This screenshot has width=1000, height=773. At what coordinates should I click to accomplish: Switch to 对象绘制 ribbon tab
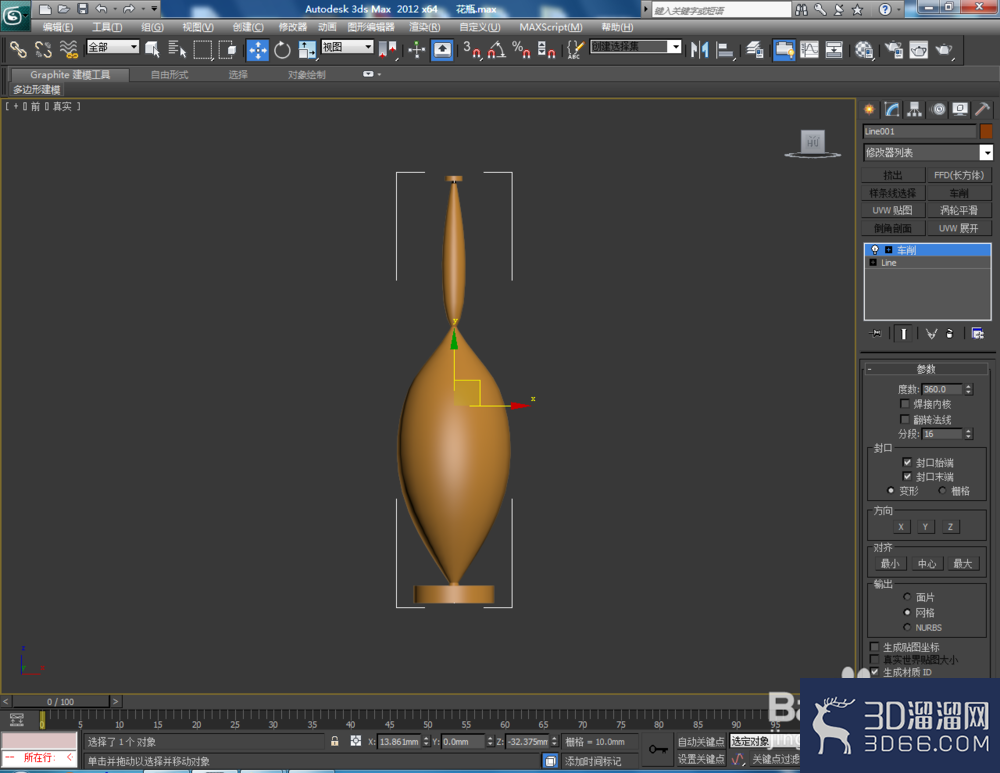coord(306,75)
